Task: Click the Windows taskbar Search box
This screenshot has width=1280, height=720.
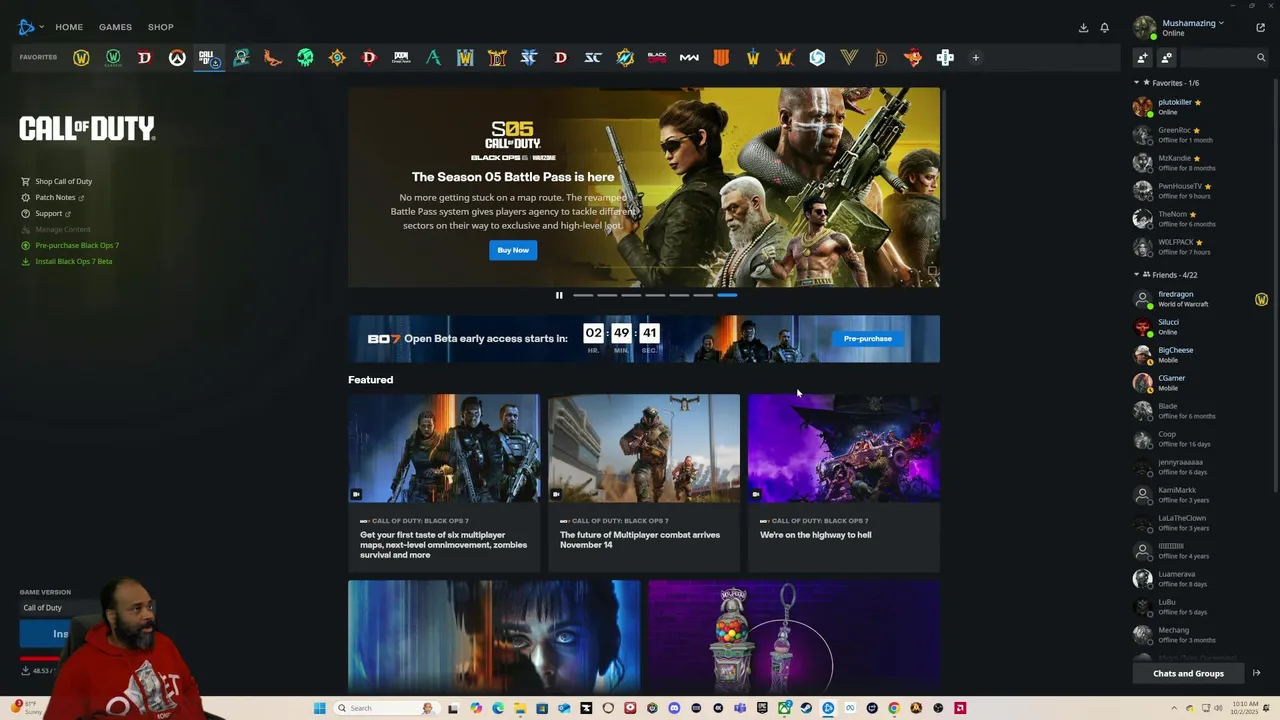Action: [386, 708]
